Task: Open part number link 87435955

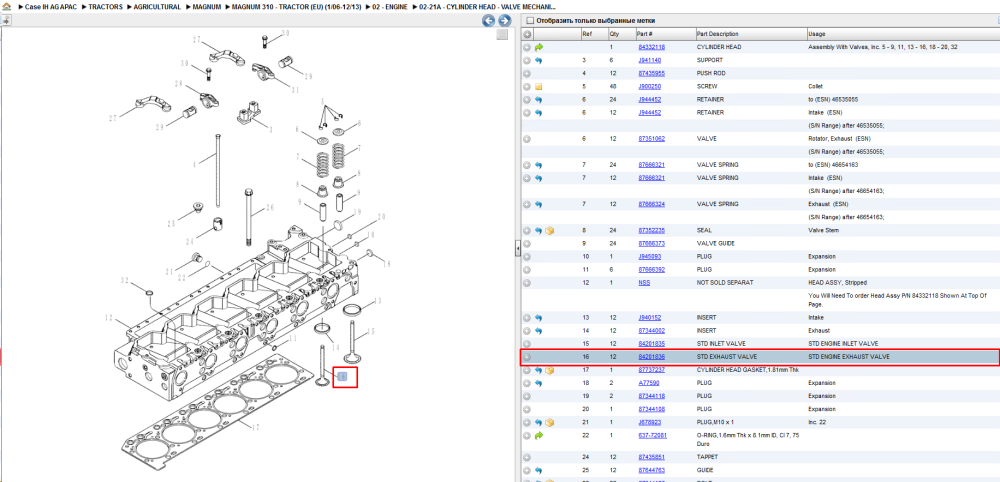Action: [x=651, y=73]
